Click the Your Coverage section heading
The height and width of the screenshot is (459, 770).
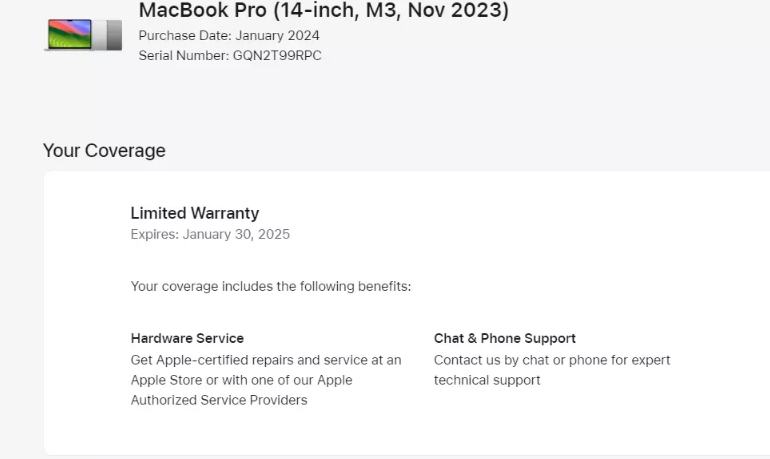coord(104,150)
